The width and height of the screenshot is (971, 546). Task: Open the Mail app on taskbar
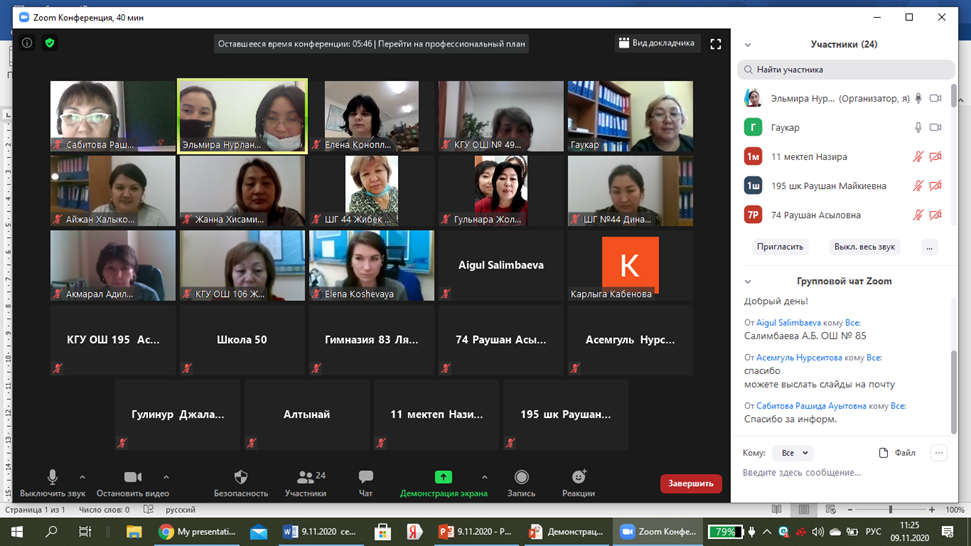click(x=259, y=532)
